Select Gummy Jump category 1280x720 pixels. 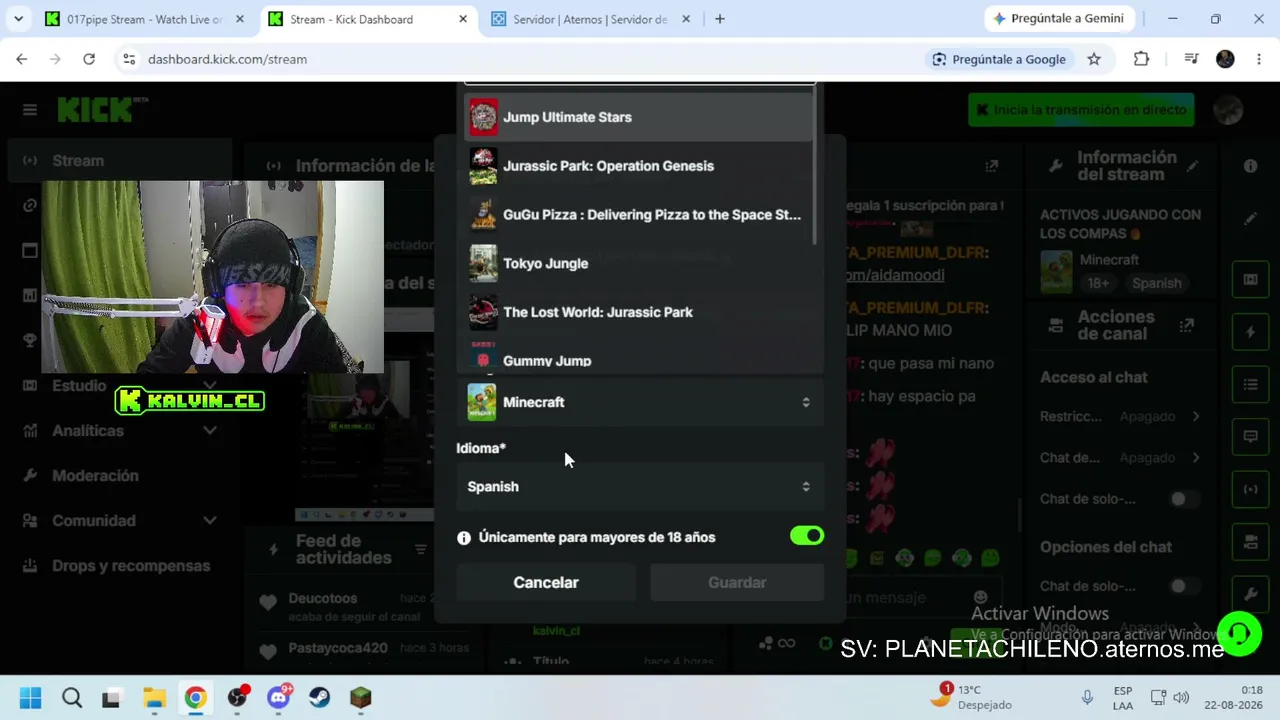(638, 356)
